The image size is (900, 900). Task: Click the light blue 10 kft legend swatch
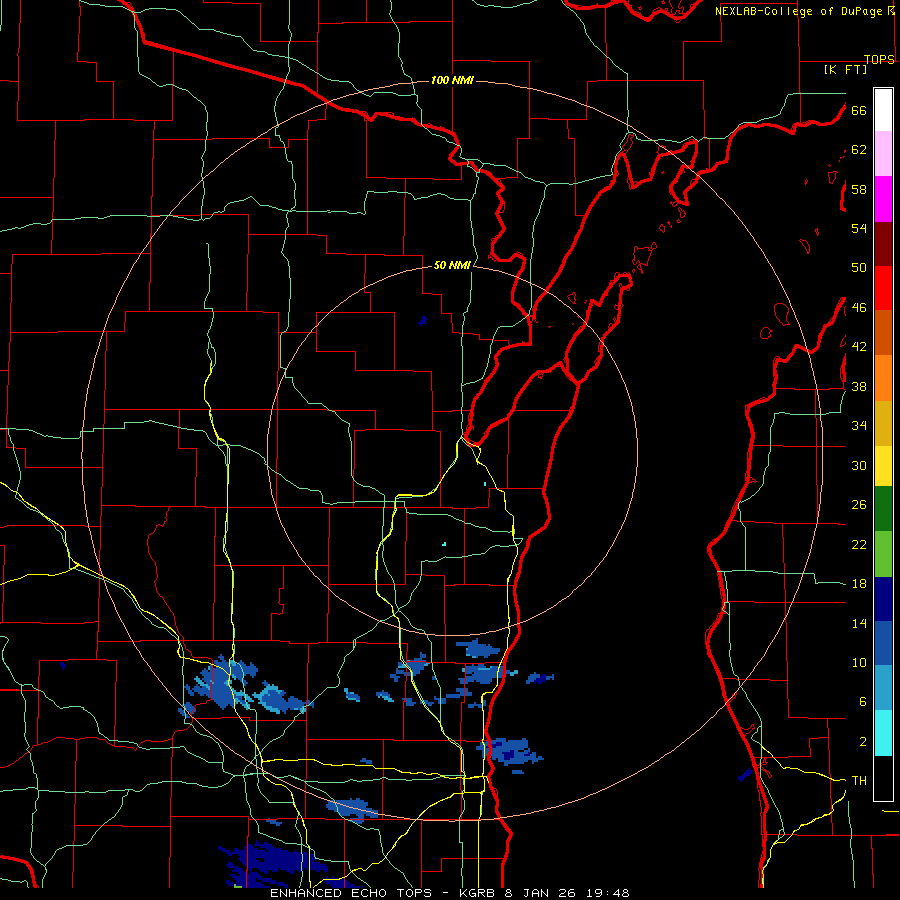pyautogui.click(x=883, y=688)
